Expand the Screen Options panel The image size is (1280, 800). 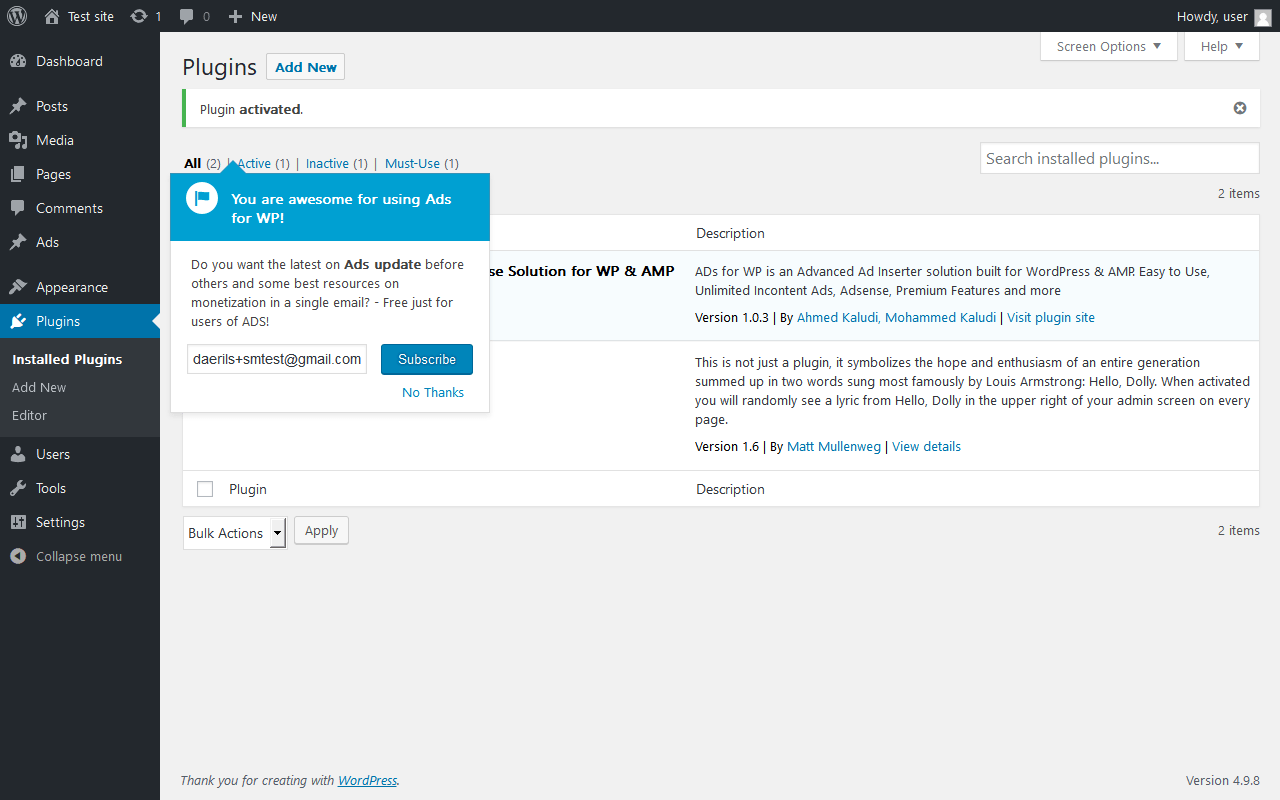point(1108,46)
